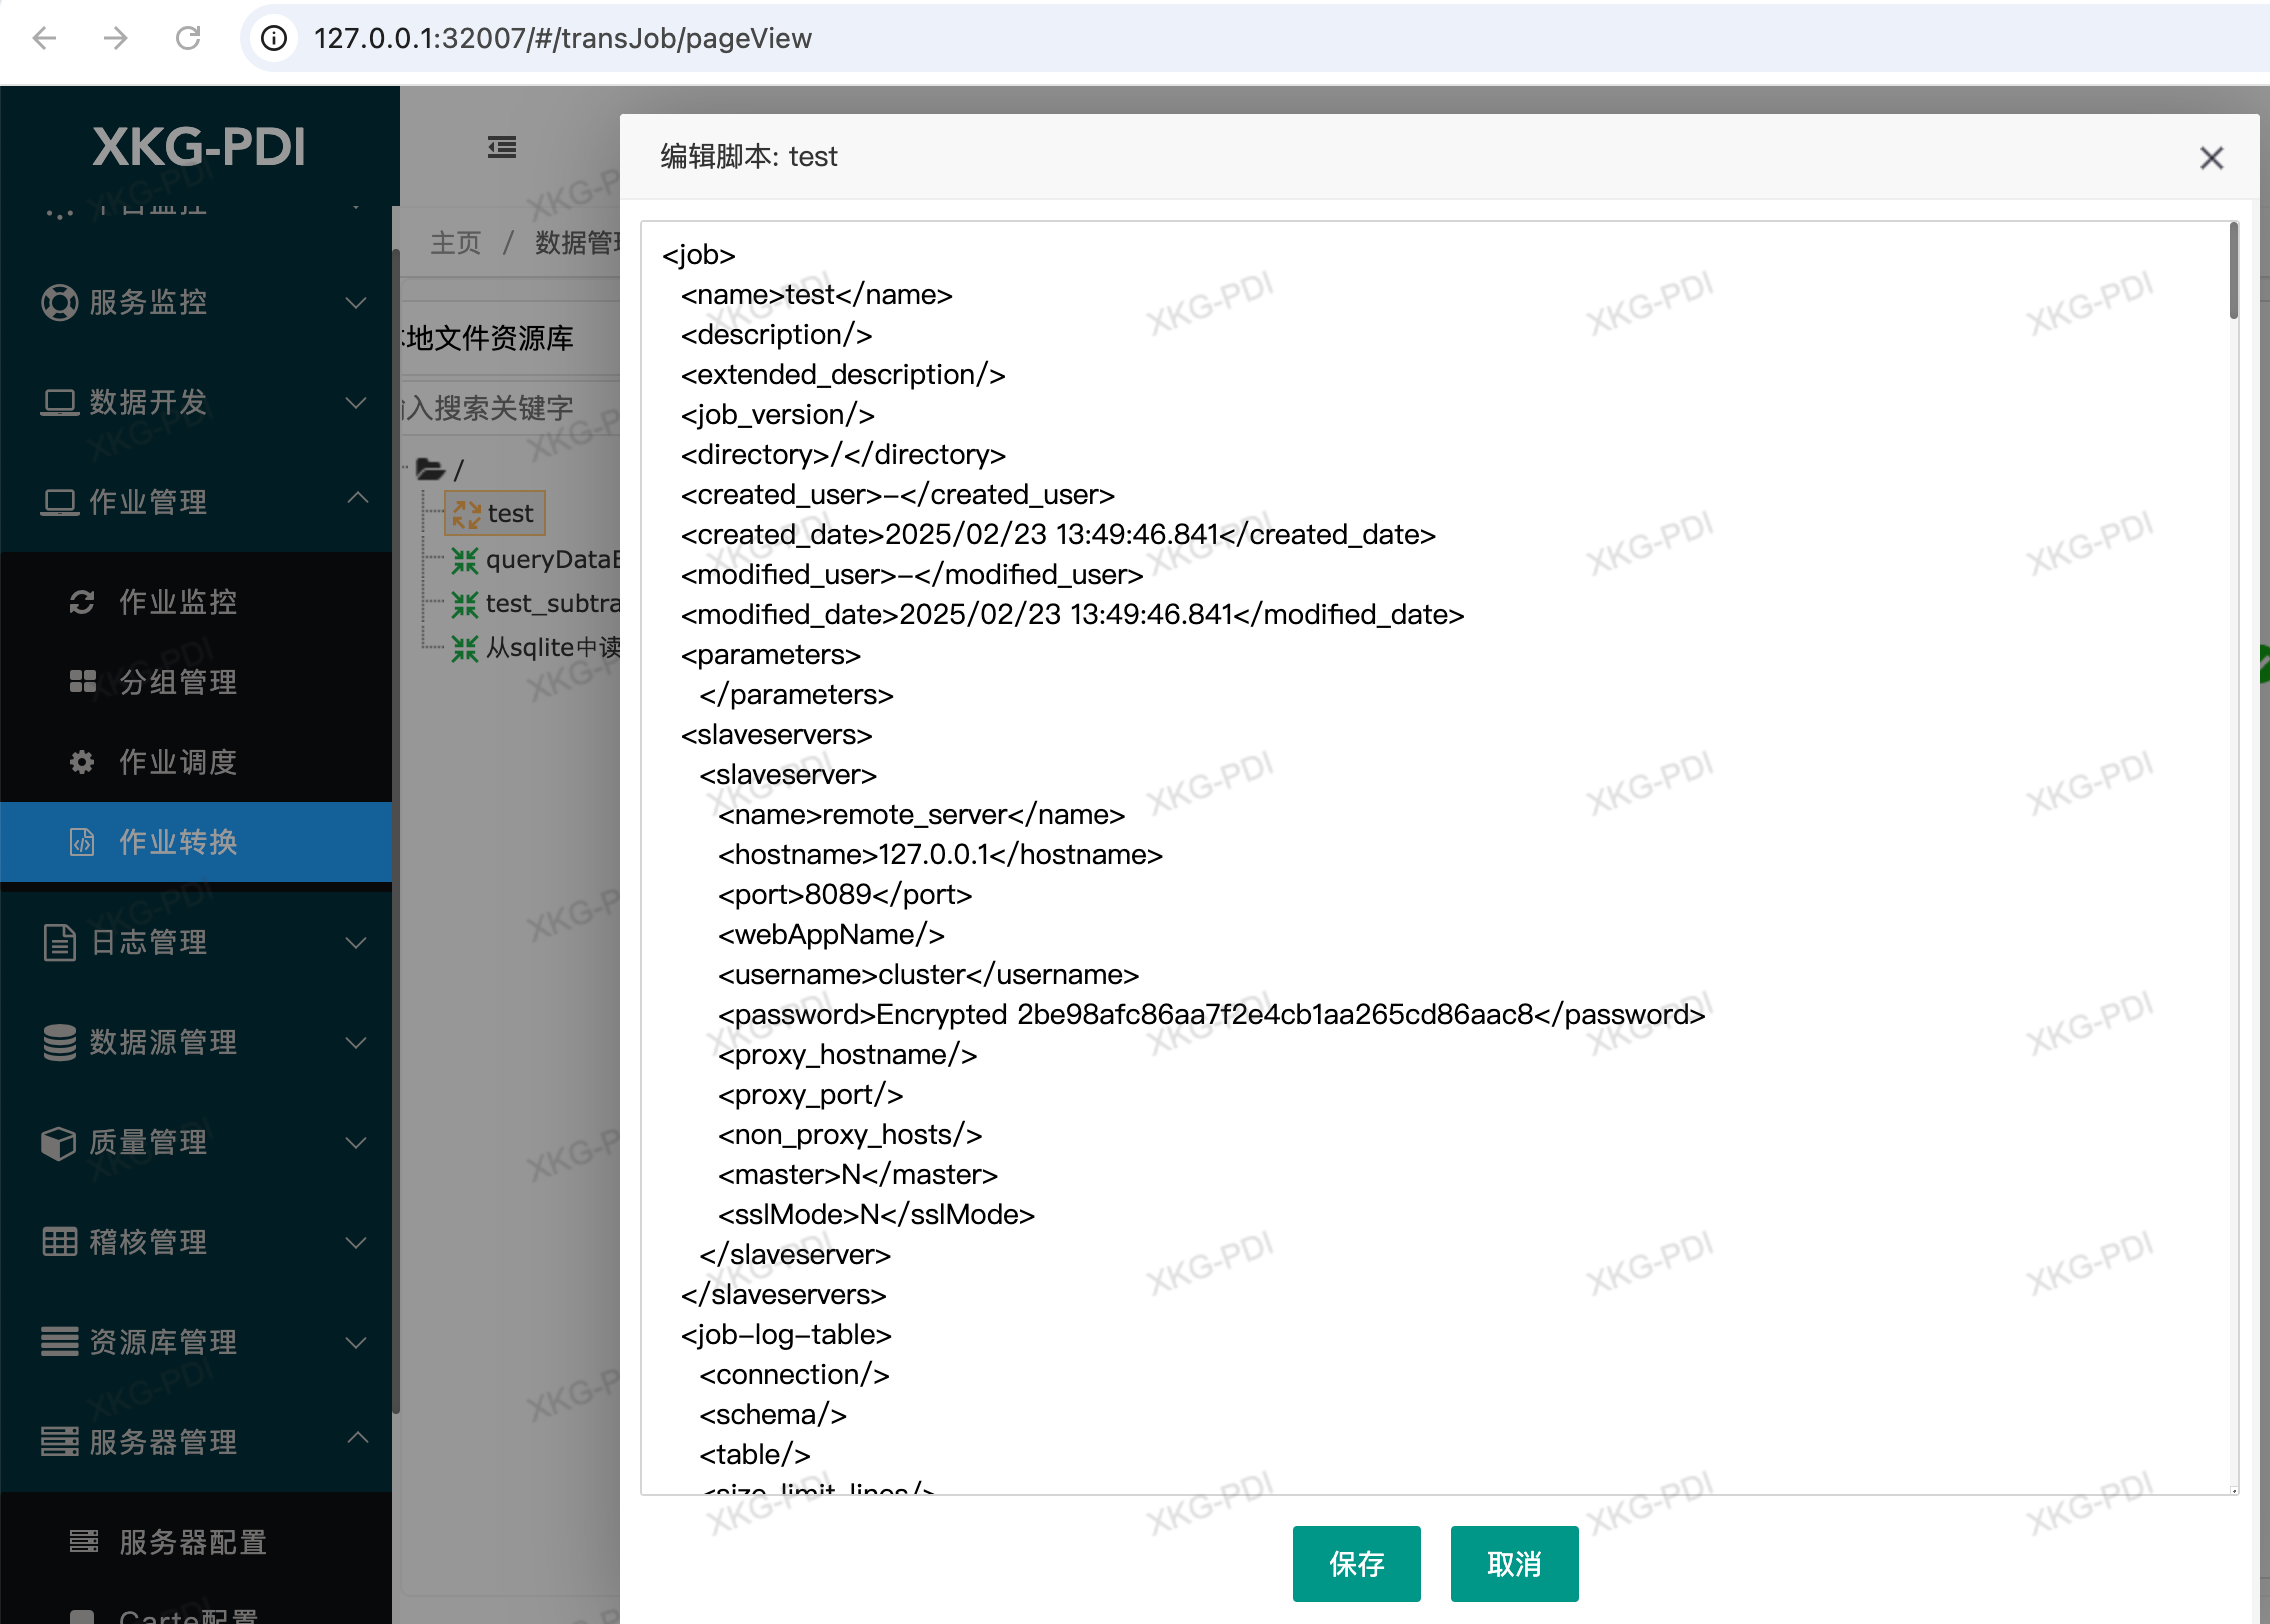Close the 编辑脚本 dialog
The width and height of the screenshot is (2270, 1624).
point(2211,158)
